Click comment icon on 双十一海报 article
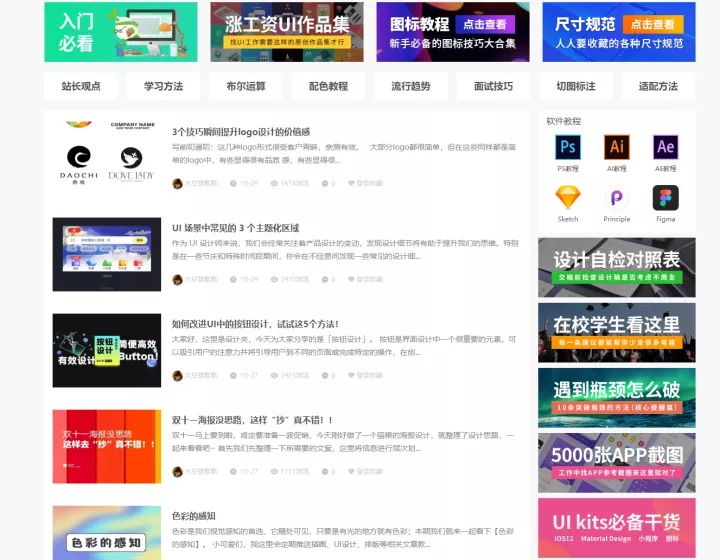Viewport: 720px width, 560px height. pyautogui.click(x=325, y=471)
